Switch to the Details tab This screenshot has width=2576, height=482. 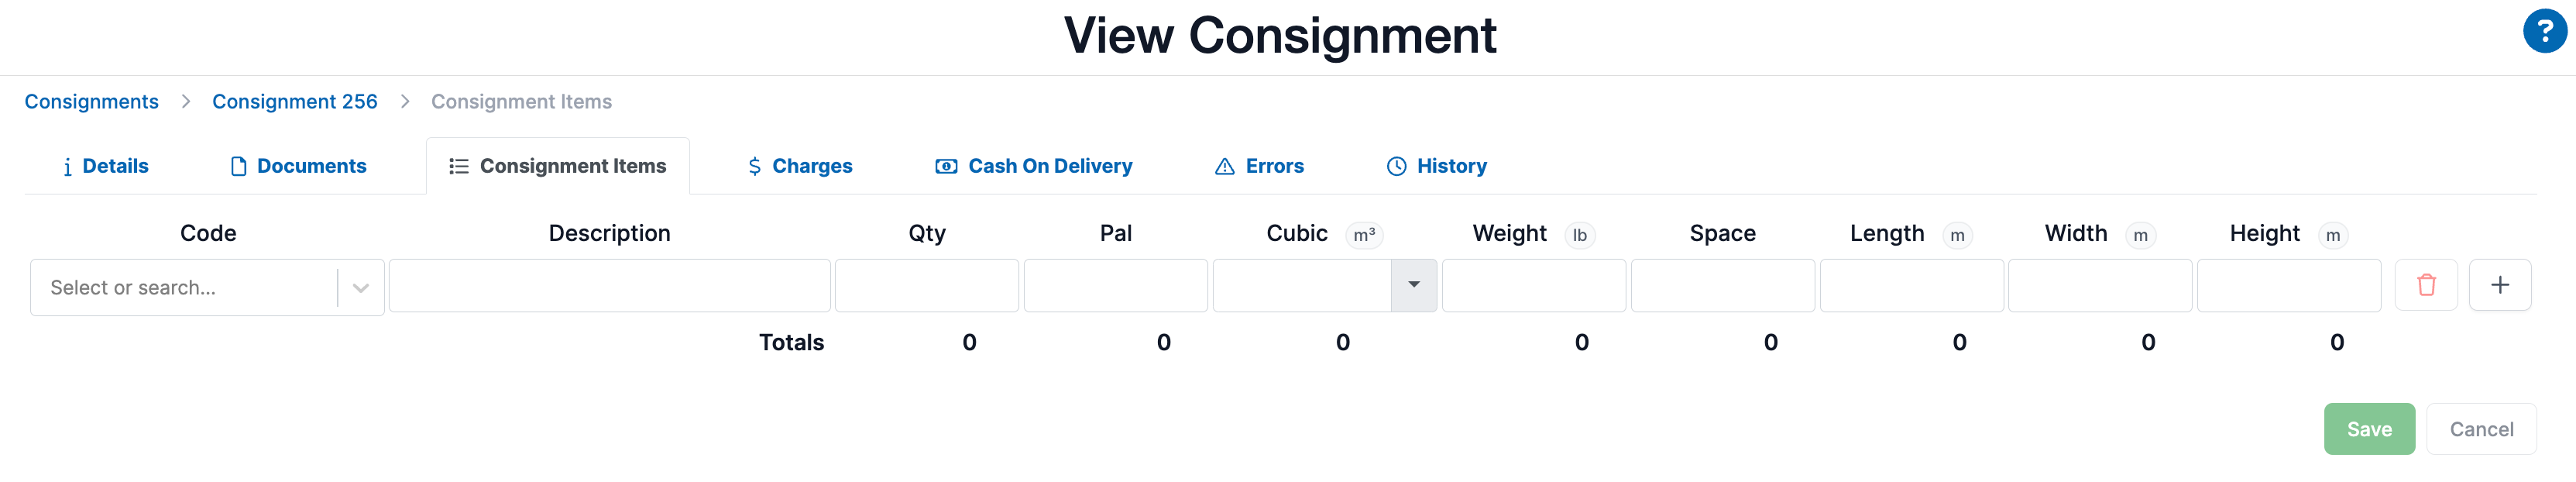pyautogui.click(x=116, y=166)
